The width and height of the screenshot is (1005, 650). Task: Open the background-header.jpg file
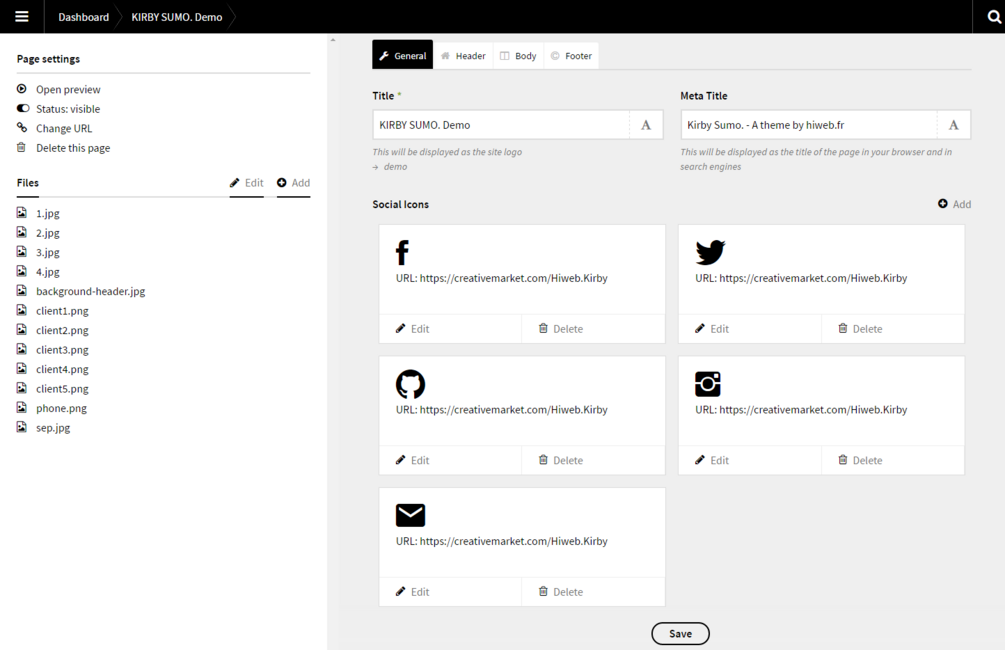click(x=90, y=292)
